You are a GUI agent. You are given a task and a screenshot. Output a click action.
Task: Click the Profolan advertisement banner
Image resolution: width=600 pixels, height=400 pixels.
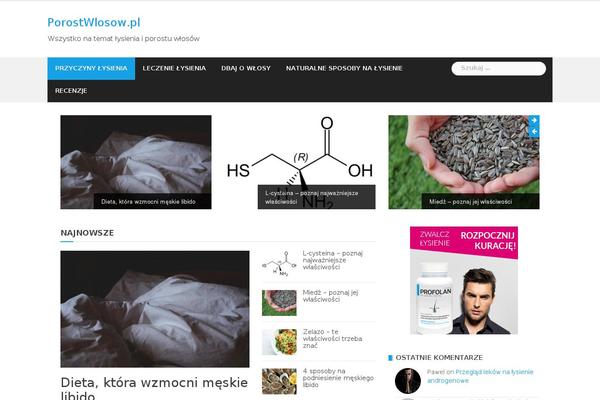pyautogui.click(x=464, y=280)
